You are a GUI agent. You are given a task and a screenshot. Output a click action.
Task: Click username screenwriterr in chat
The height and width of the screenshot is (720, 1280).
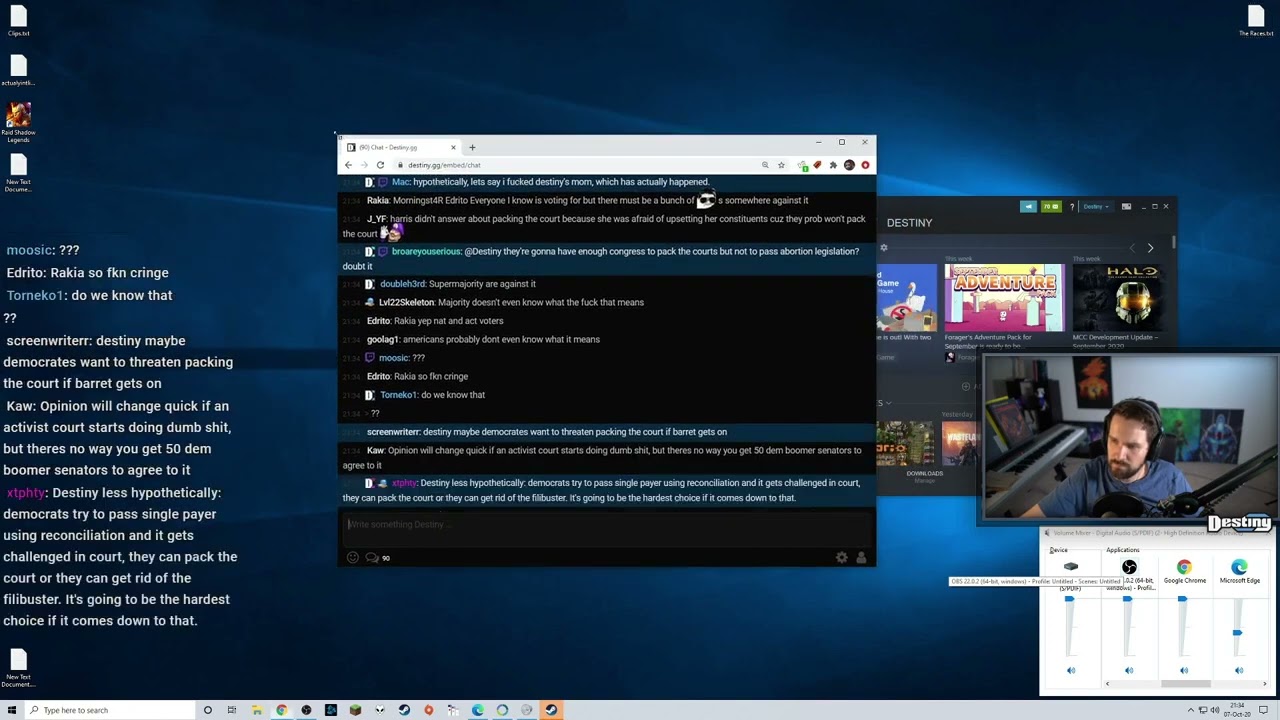point(393,432)
